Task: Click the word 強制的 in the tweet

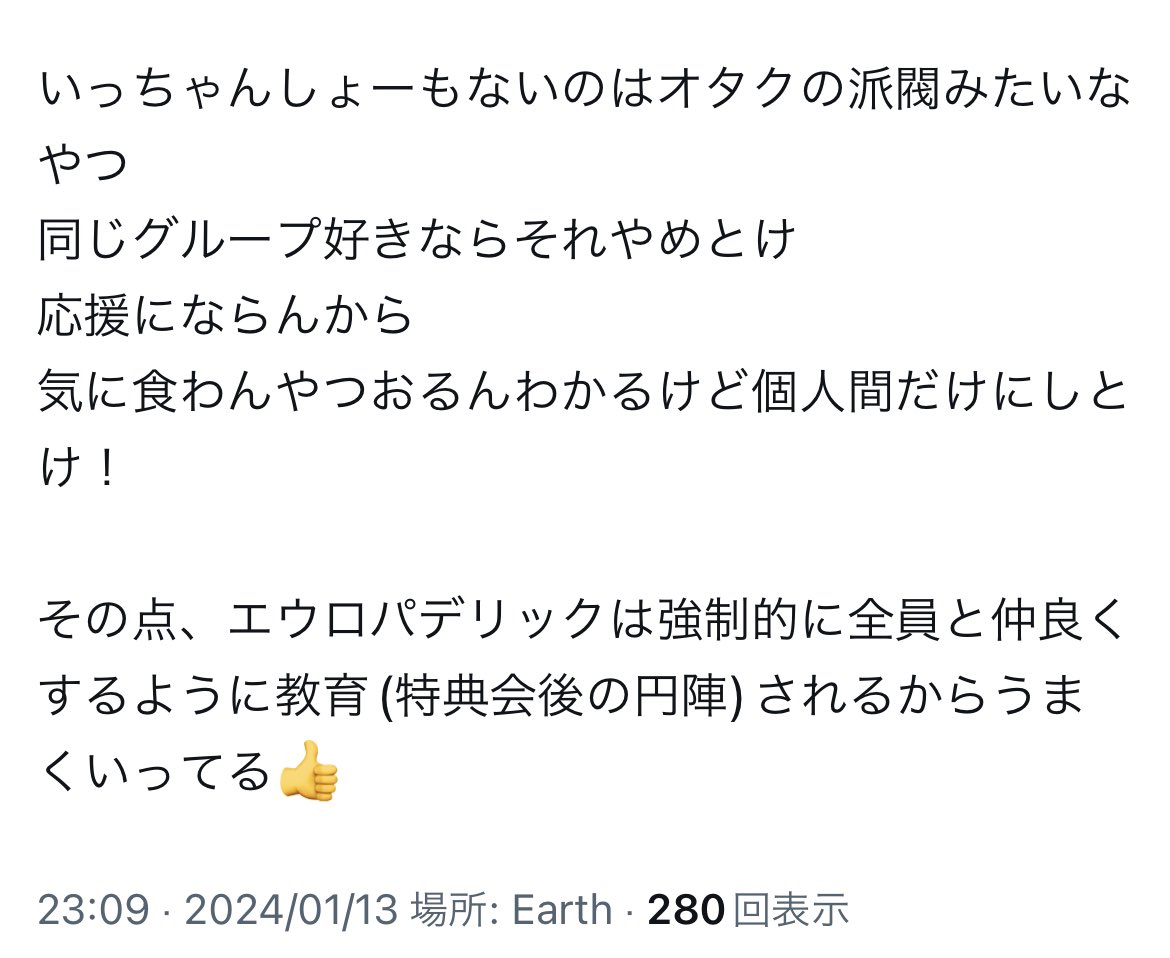Action: (721, 622)
